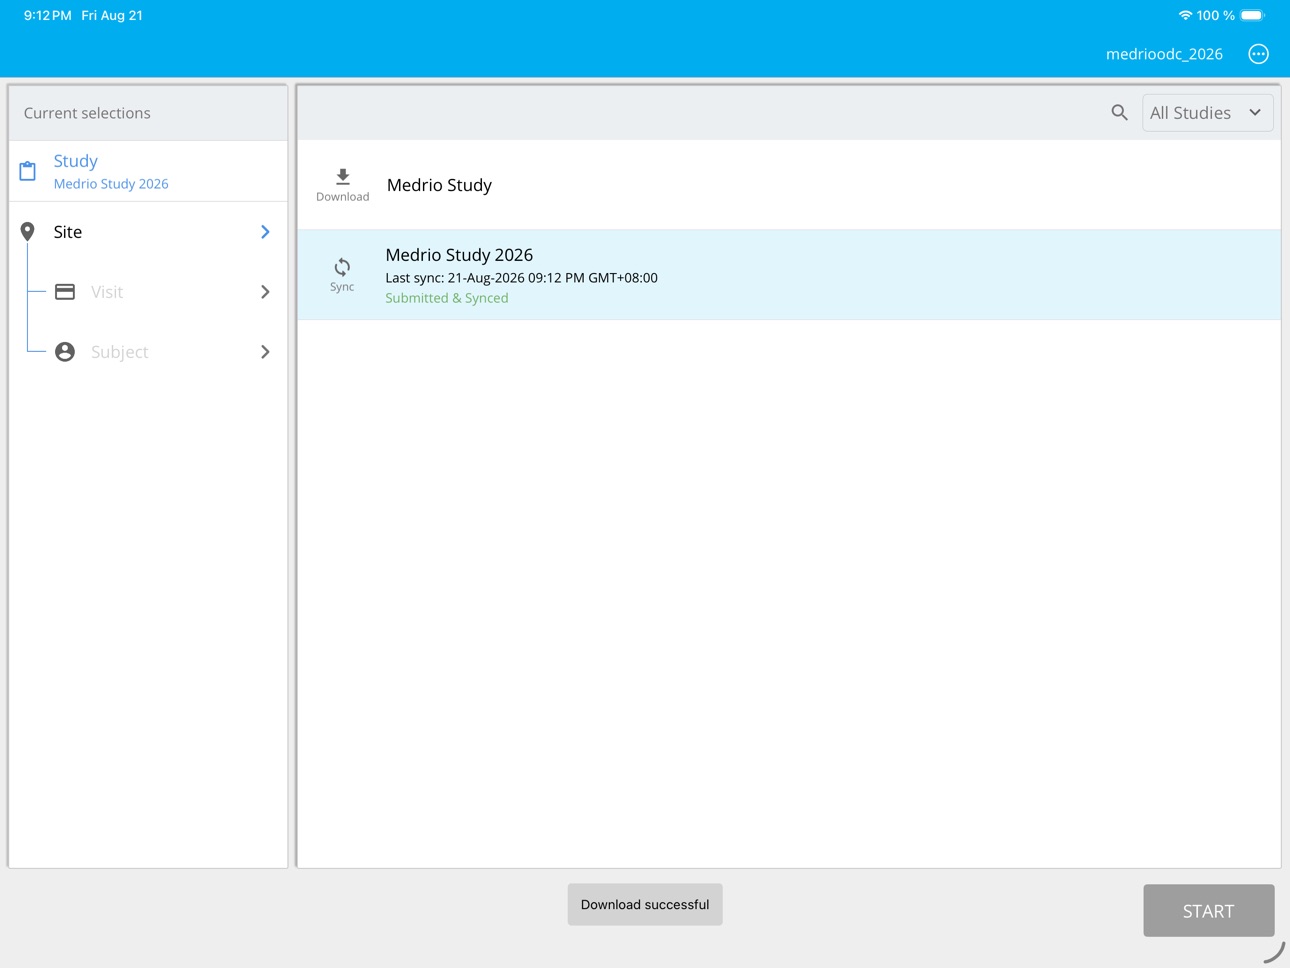
Task: Open the more options ellipsis icon
Action: click(1258, 54)
